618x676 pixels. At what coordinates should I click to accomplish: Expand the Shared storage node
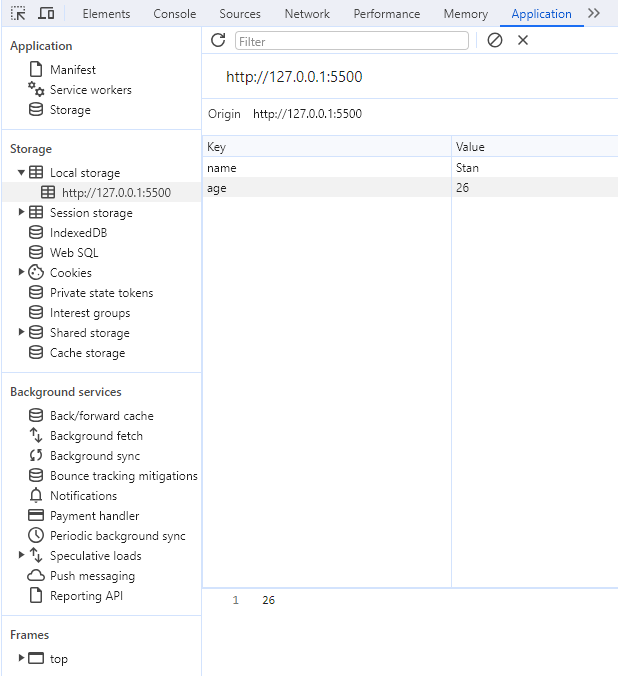pos(21,332)
